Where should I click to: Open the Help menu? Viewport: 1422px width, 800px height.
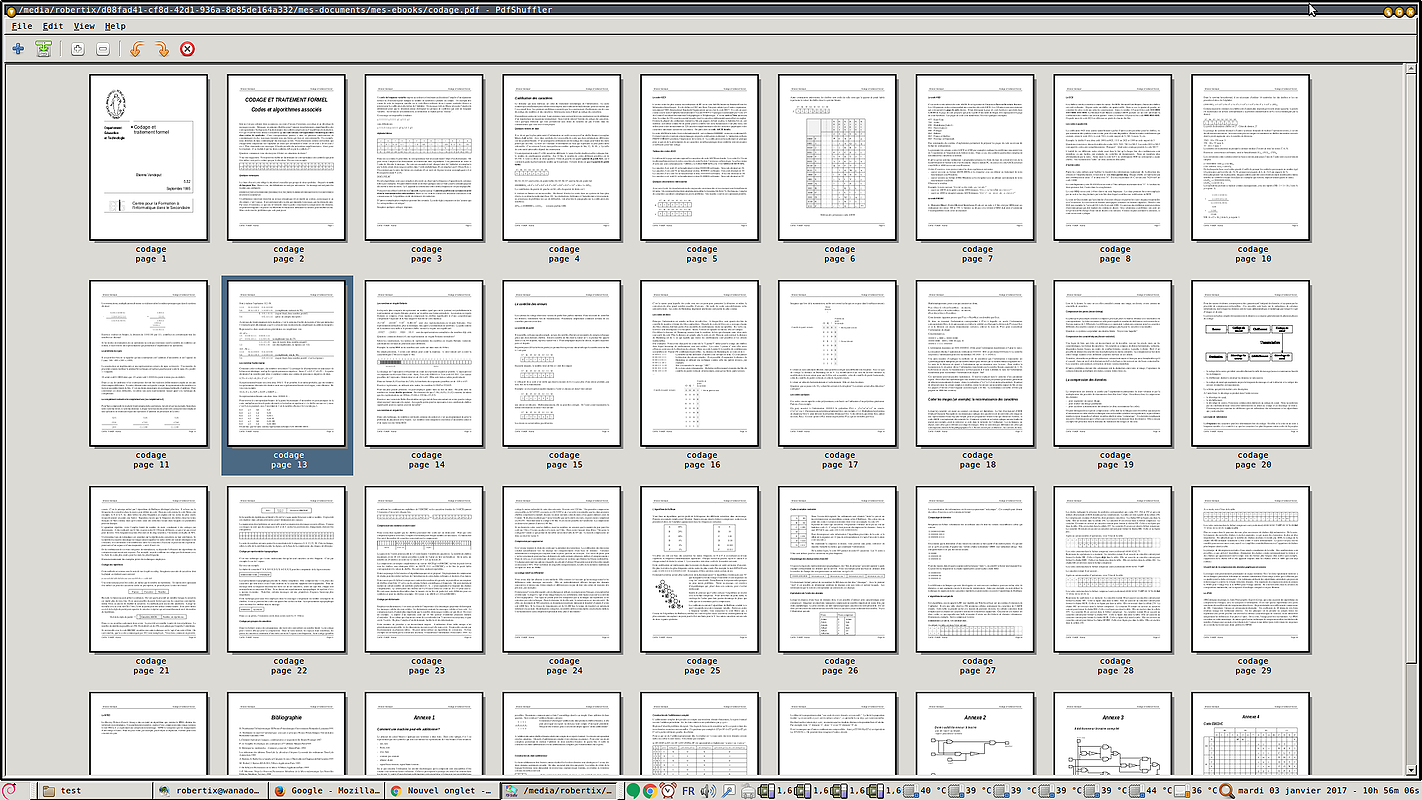115,26
